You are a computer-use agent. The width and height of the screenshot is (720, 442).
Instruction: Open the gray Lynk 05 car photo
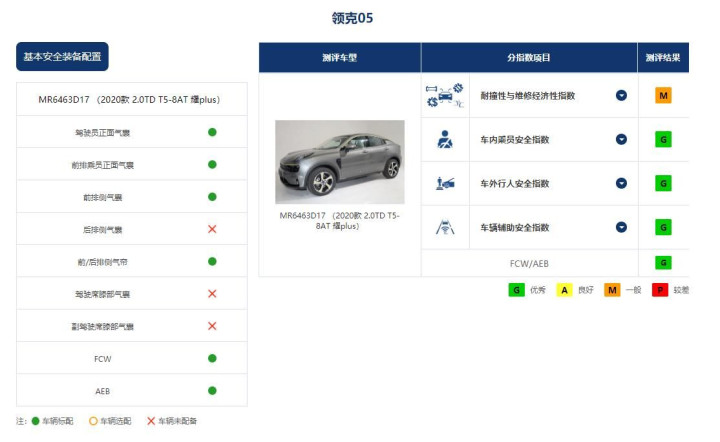pos(340,162)
